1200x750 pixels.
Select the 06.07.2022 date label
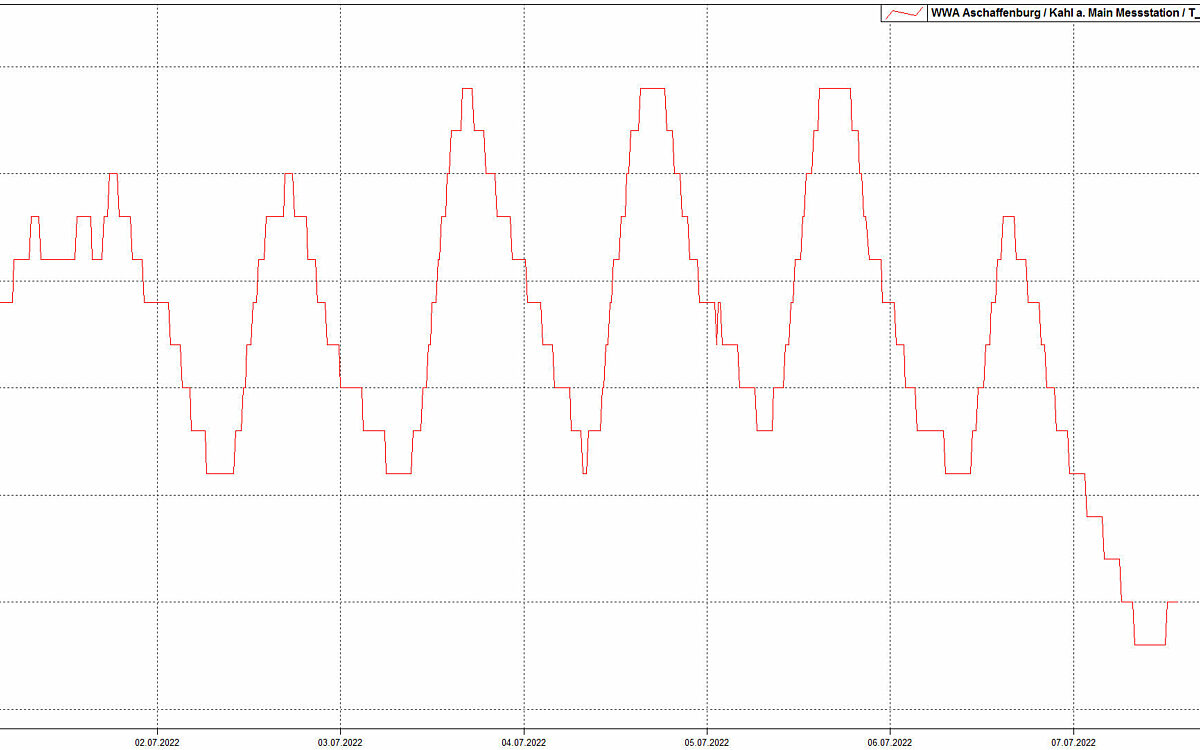point(889,742)
